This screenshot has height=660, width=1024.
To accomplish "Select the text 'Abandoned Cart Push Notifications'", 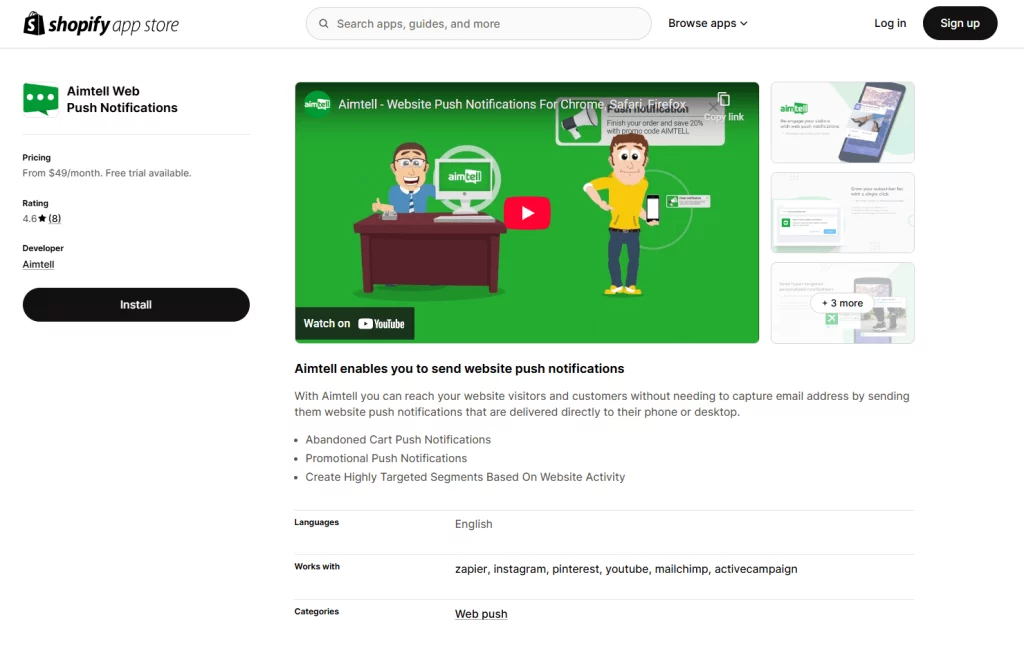I will coord(398,440).
